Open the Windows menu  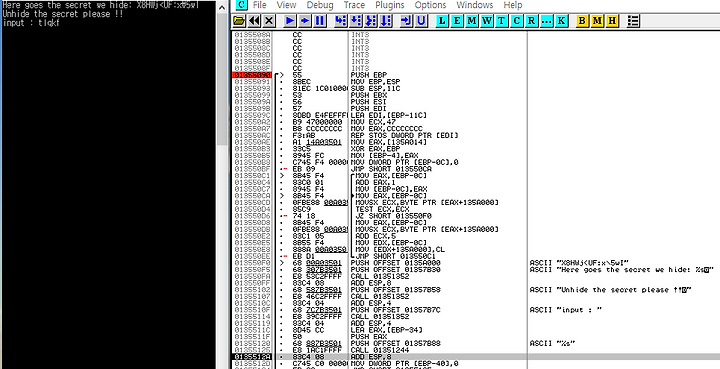[475, 5]
